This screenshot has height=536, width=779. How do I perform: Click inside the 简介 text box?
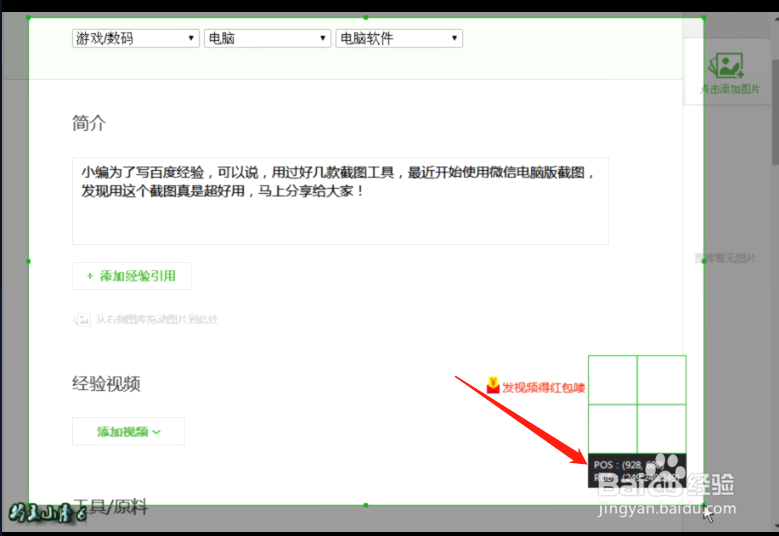pyautogui.click(x=340, y=201)
